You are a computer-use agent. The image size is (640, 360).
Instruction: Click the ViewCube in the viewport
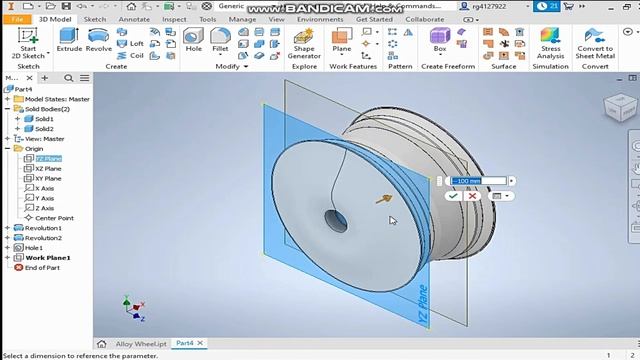(x=620, y=108)
